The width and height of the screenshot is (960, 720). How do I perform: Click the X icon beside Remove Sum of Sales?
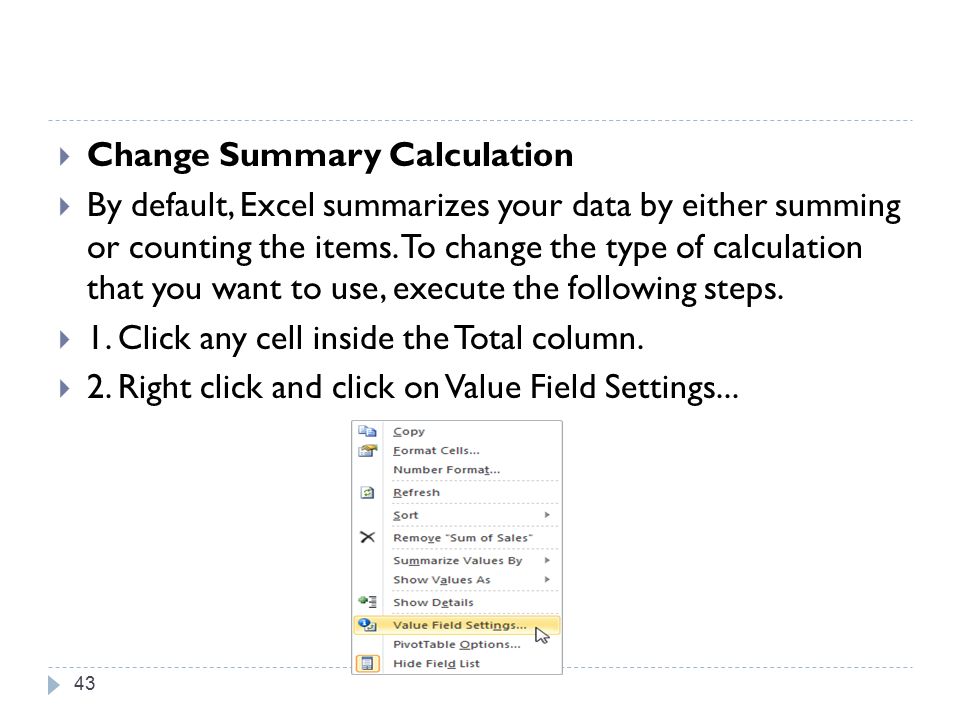[367, 538]
